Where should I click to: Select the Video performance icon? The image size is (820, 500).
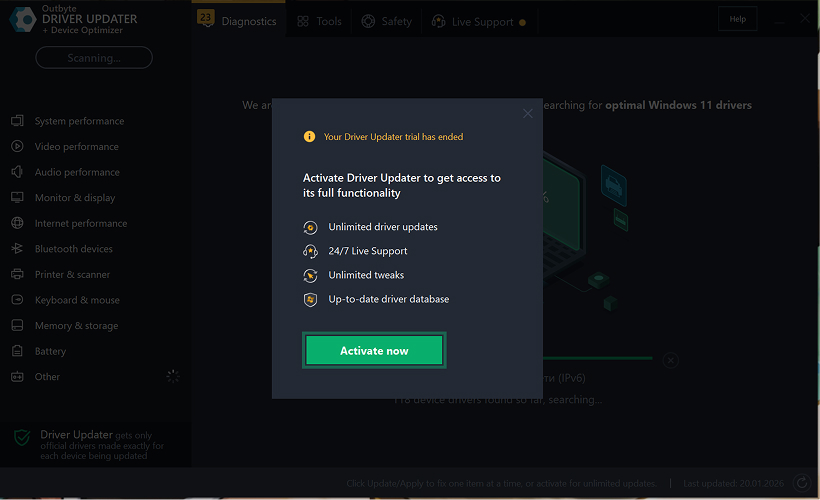(17, 146)
